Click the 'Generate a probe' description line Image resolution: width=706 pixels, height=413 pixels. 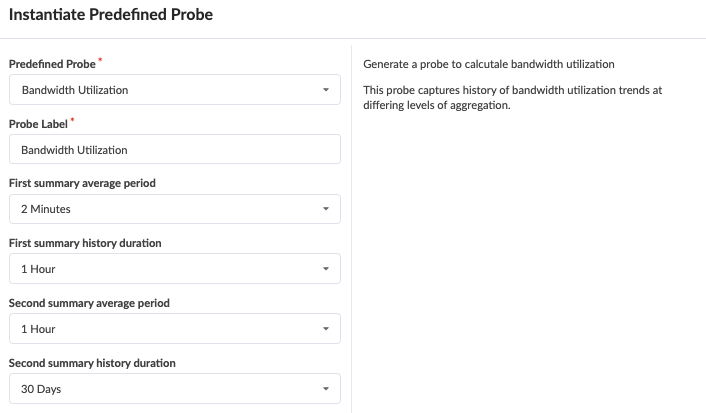coord(489,64)
